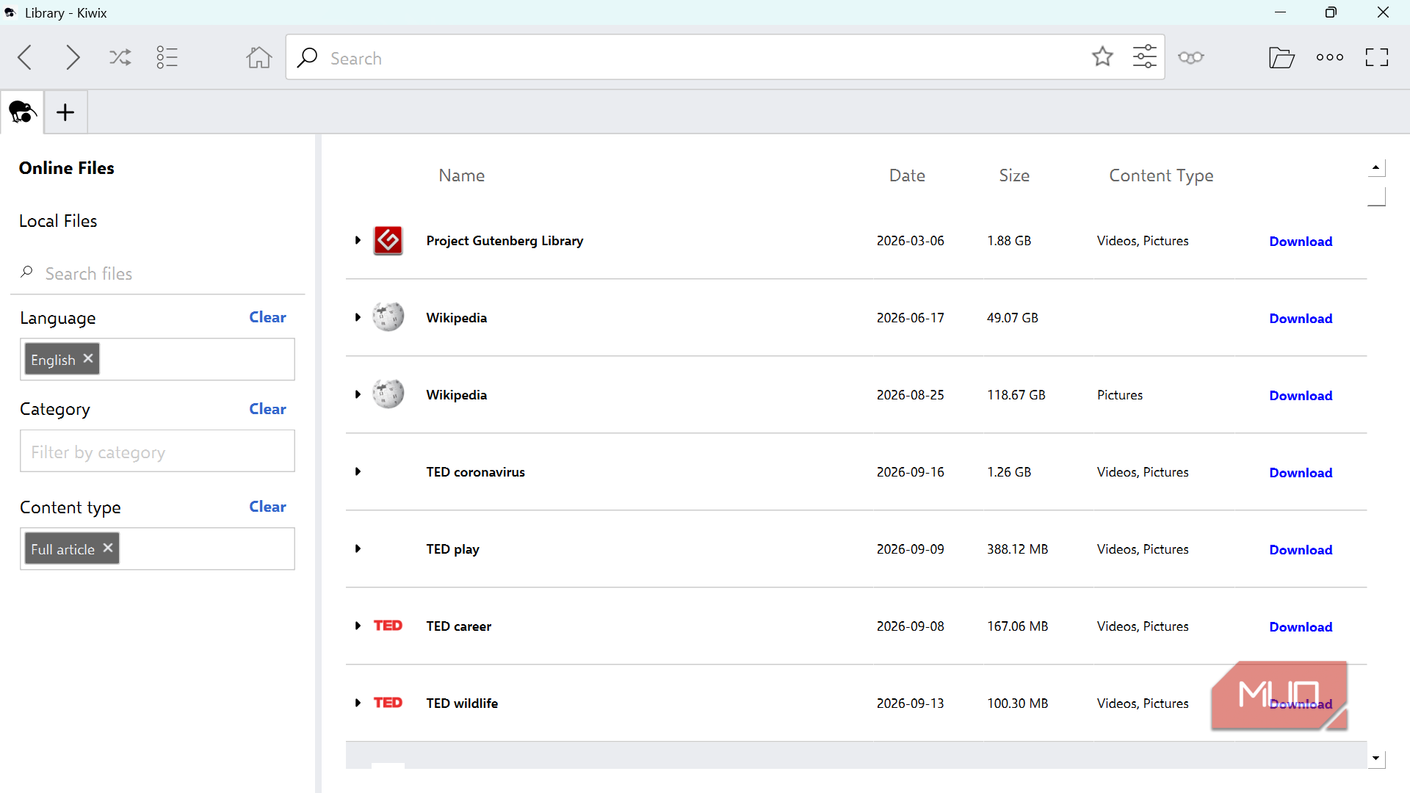
Task: Download the 49.07 GB Wikipedia file
Action: click(x=1300, y=318)
